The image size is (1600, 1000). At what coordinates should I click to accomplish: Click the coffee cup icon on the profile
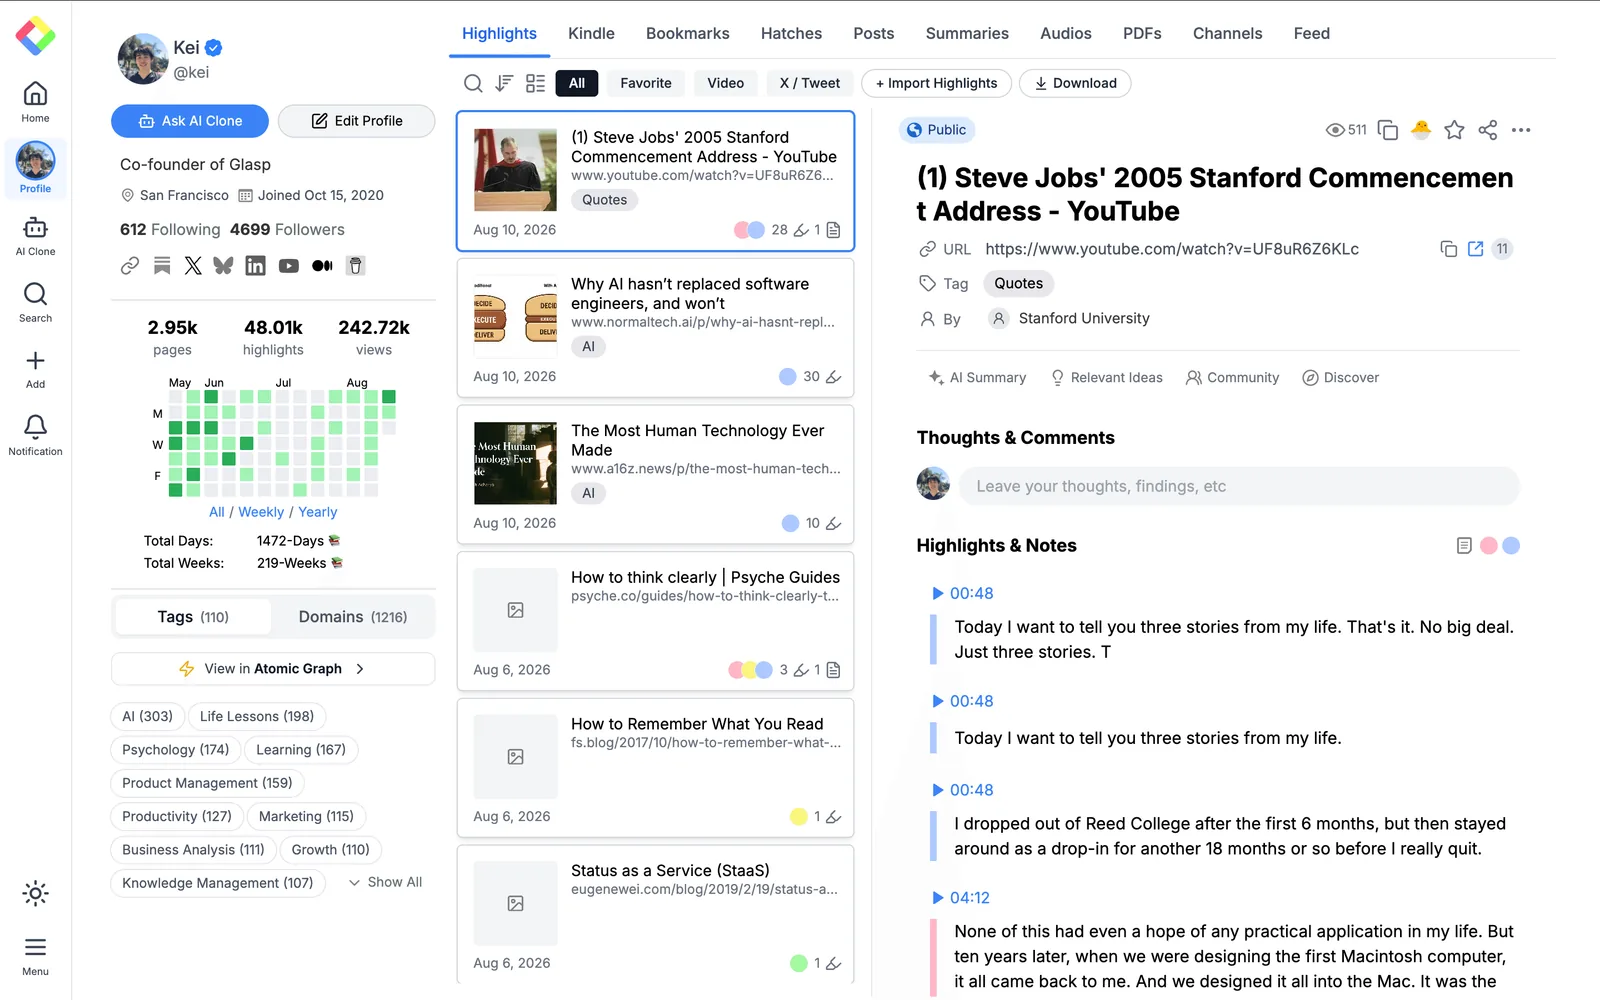point(355,266)
